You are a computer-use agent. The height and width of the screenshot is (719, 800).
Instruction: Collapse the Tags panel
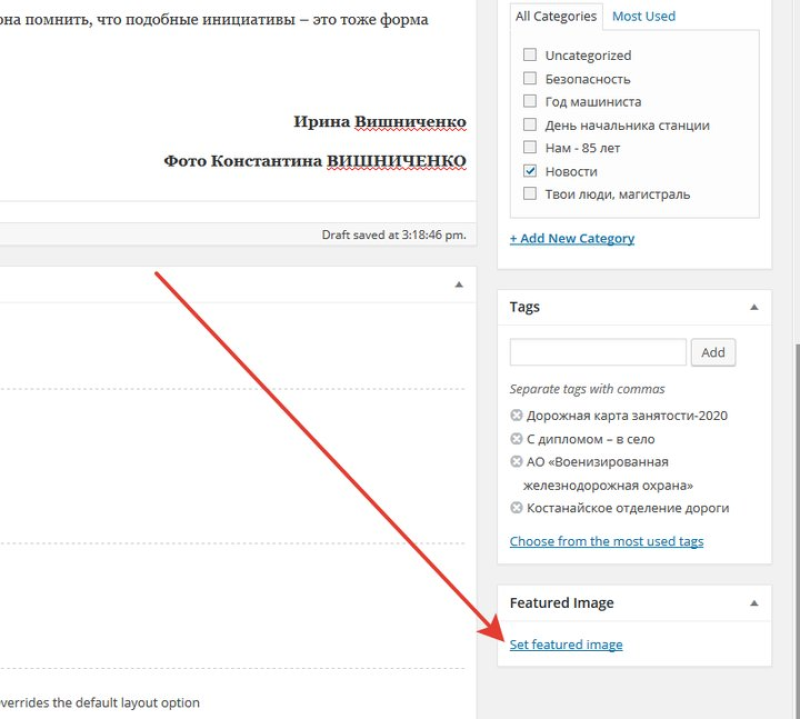[754, 307]
